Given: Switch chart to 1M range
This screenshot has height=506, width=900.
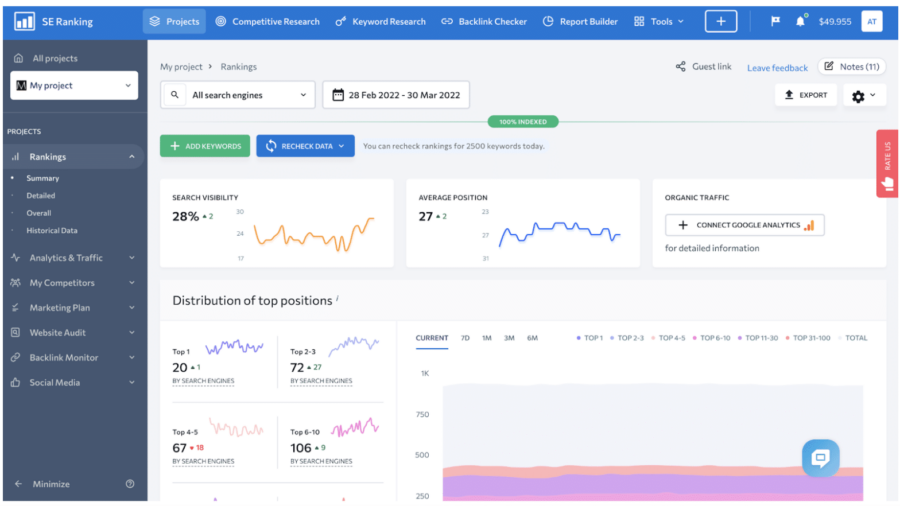Looking at the screenshot, I should (x=487, y=338).
